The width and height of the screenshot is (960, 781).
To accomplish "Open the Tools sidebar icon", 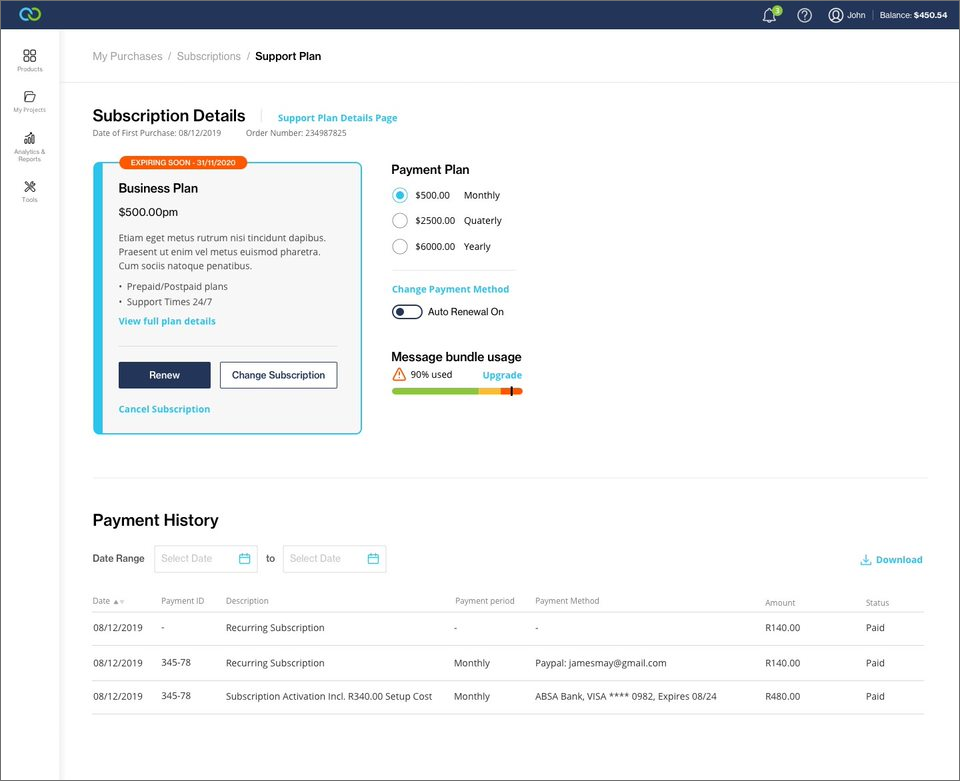I will pyautogui.click(x=30, y=187).
